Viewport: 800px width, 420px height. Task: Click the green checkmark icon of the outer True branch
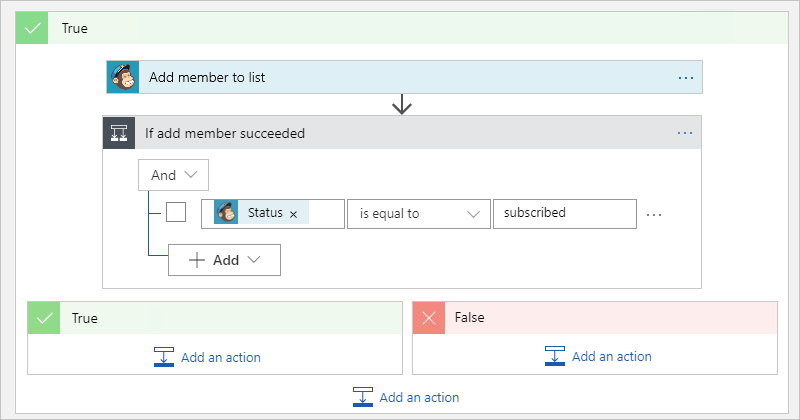click(32, 28)
